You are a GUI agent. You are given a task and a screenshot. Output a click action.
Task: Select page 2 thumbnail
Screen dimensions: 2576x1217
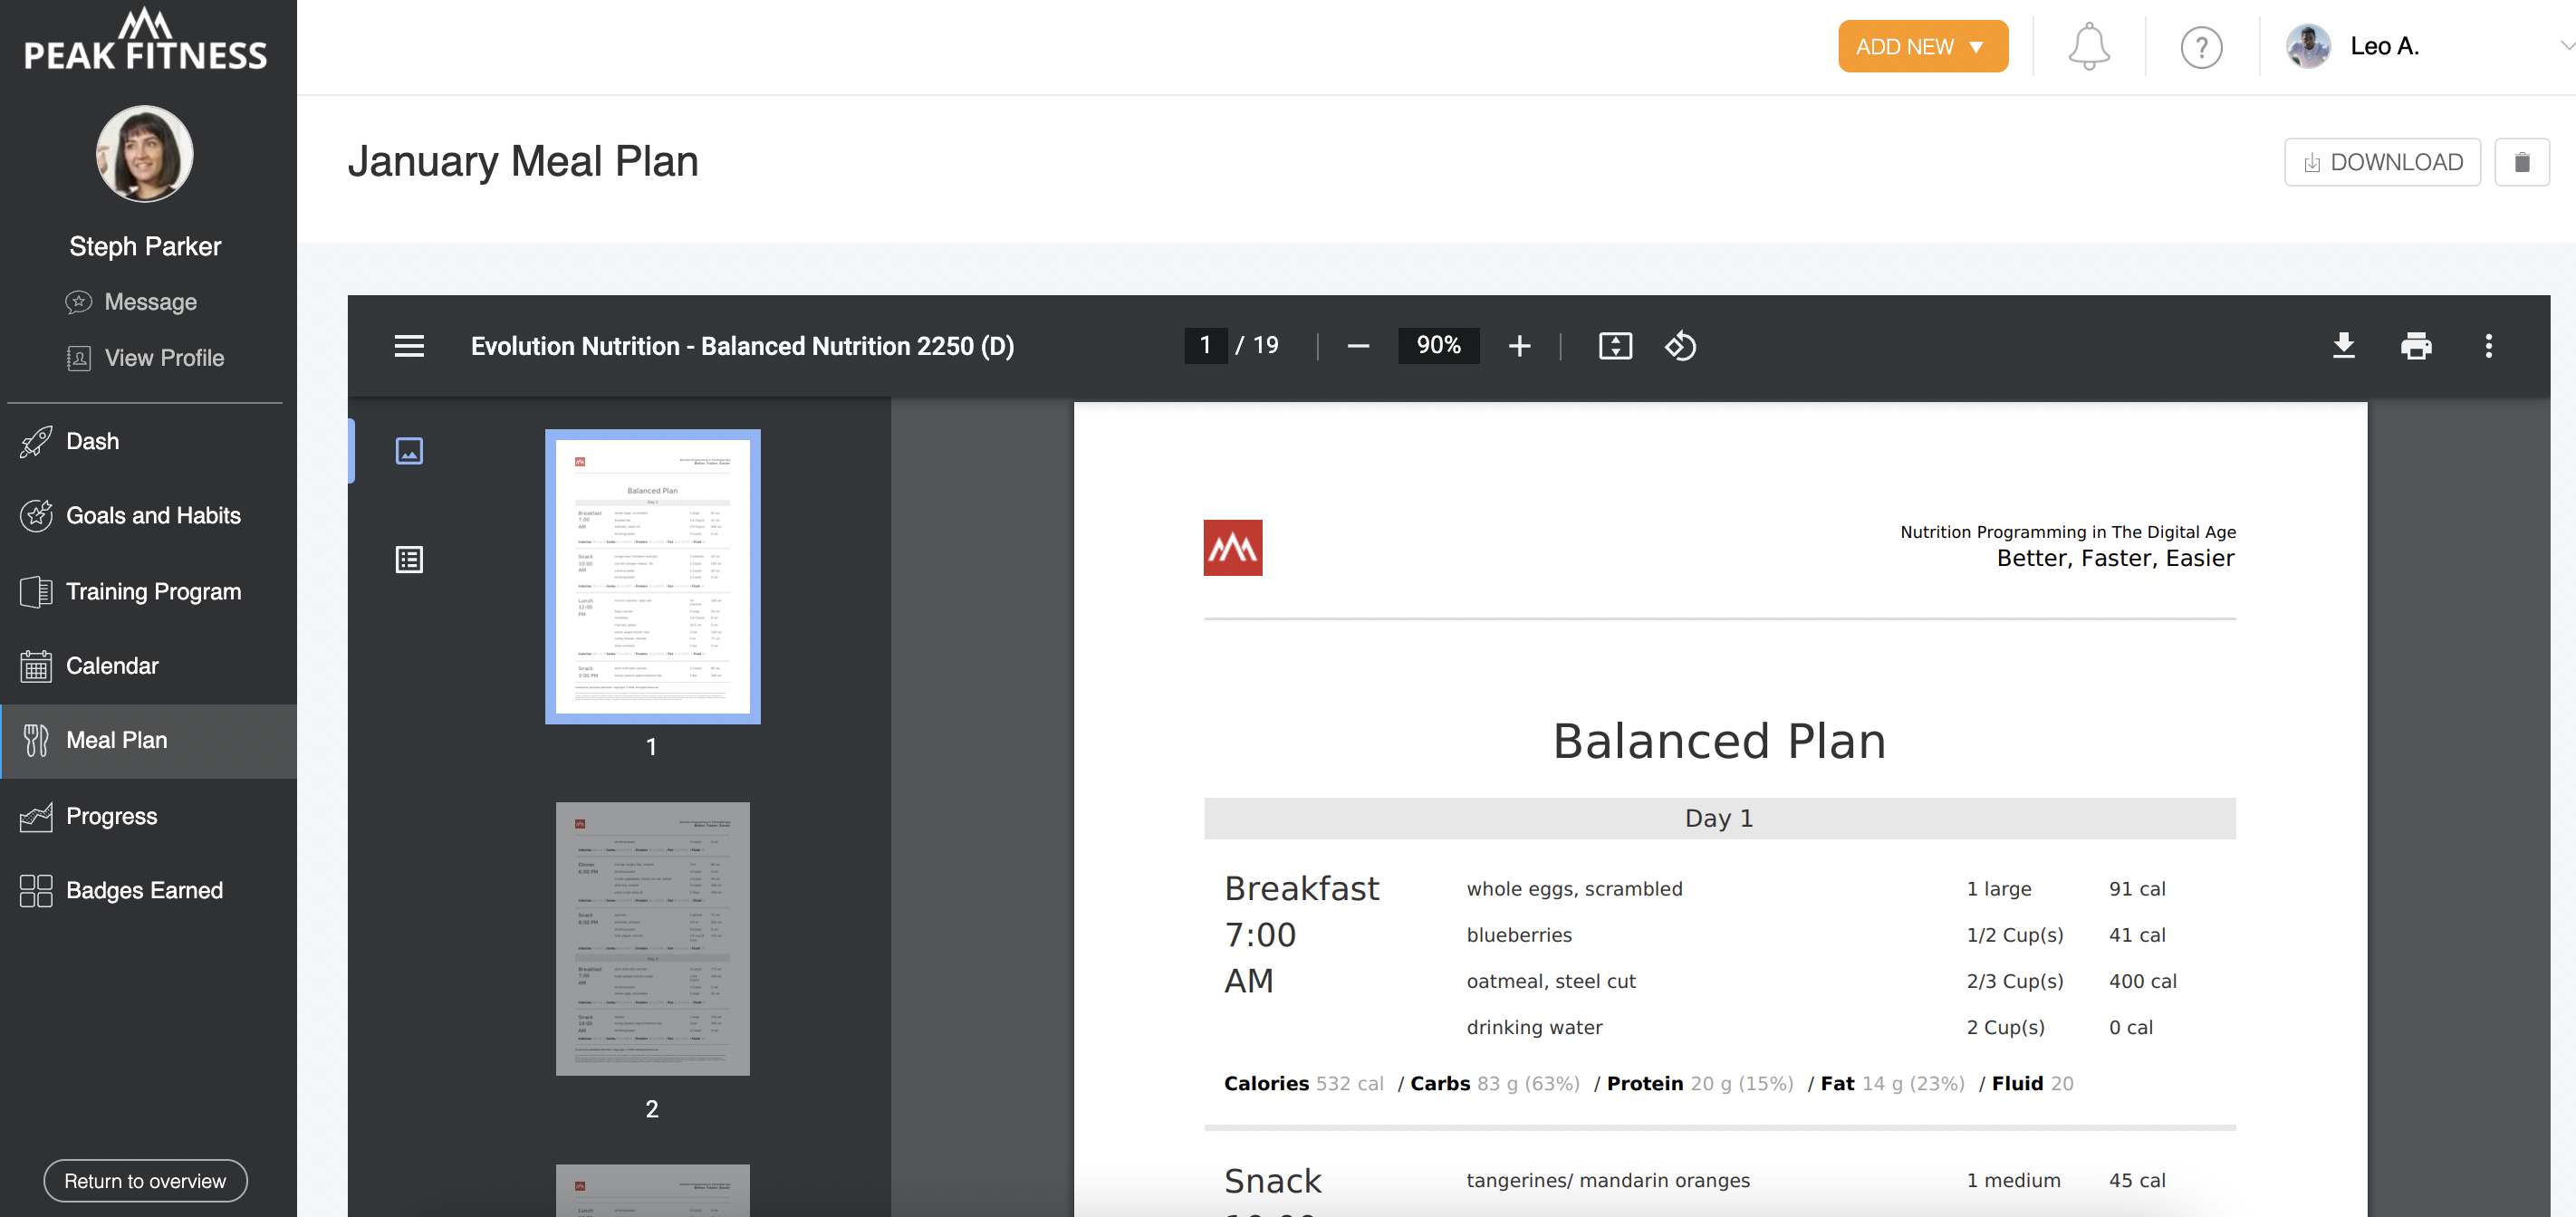point(652,939)
